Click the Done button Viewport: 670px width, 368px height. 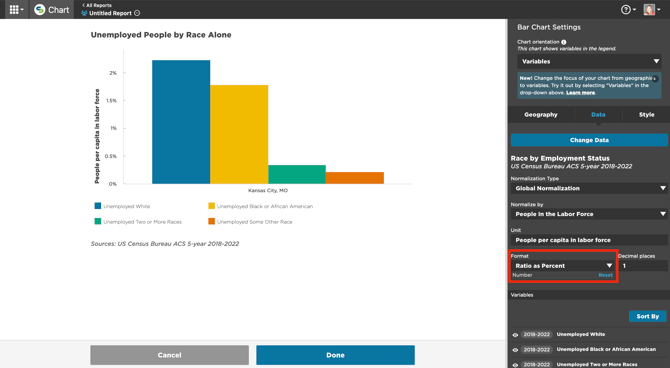point(335,355)
